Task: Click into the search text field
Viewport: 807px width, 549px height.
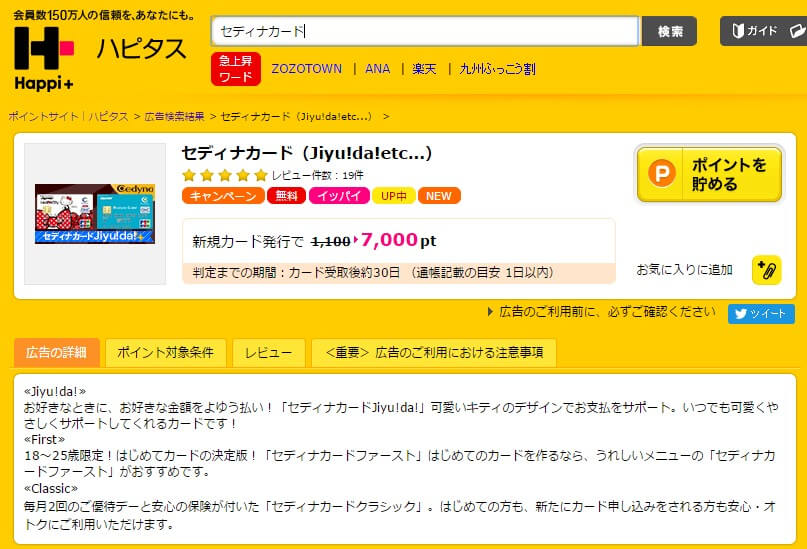Action: pos(424,31)
